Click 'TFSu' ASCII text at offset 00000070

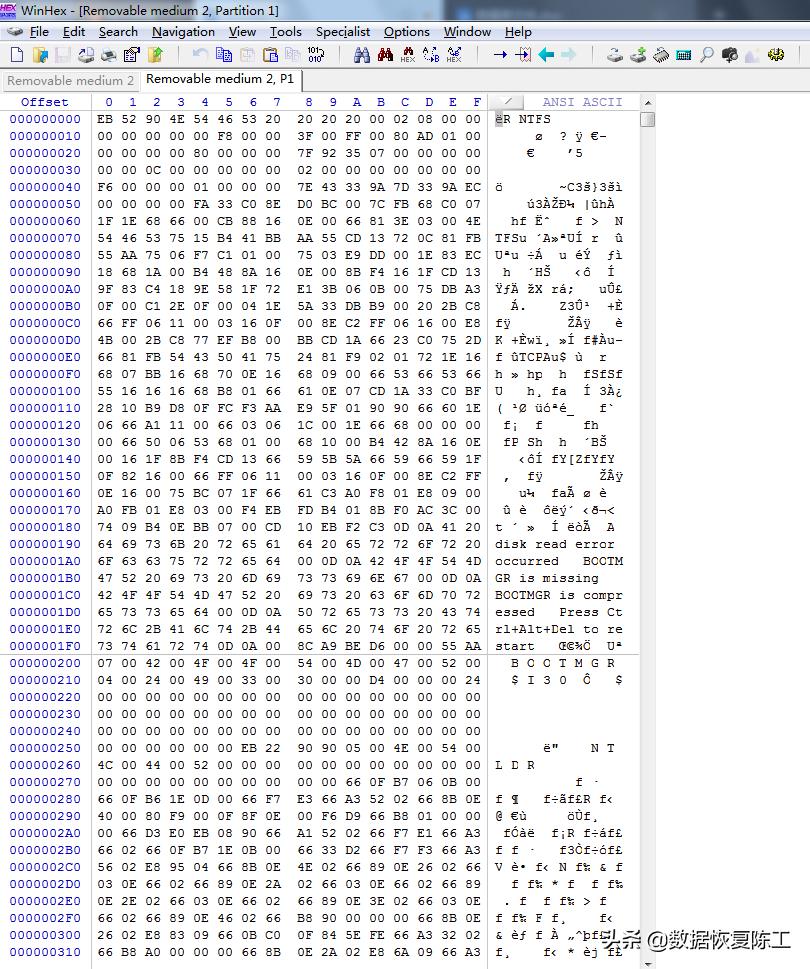coord(510,239)
